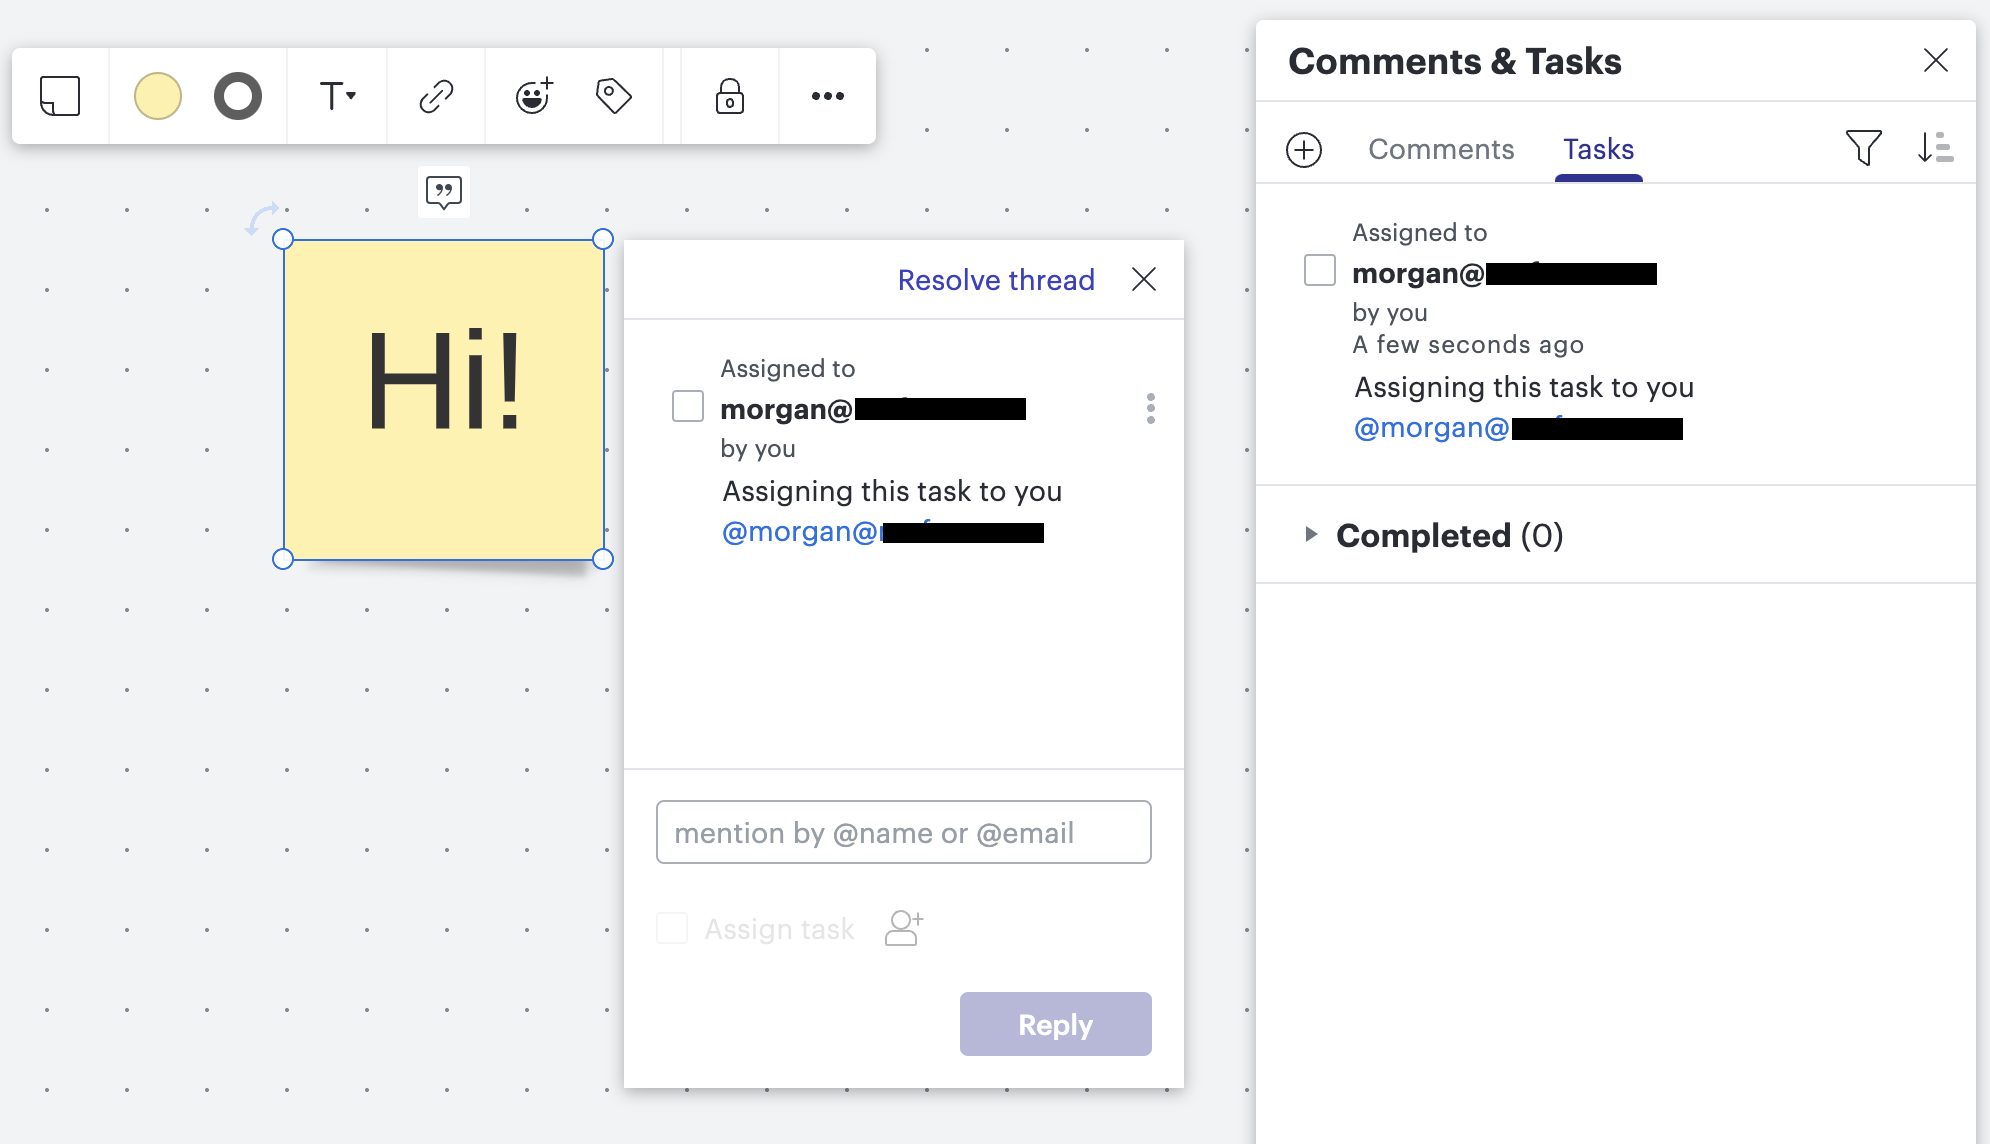
Task: Open the more options overflow menu
Action: 827,96
